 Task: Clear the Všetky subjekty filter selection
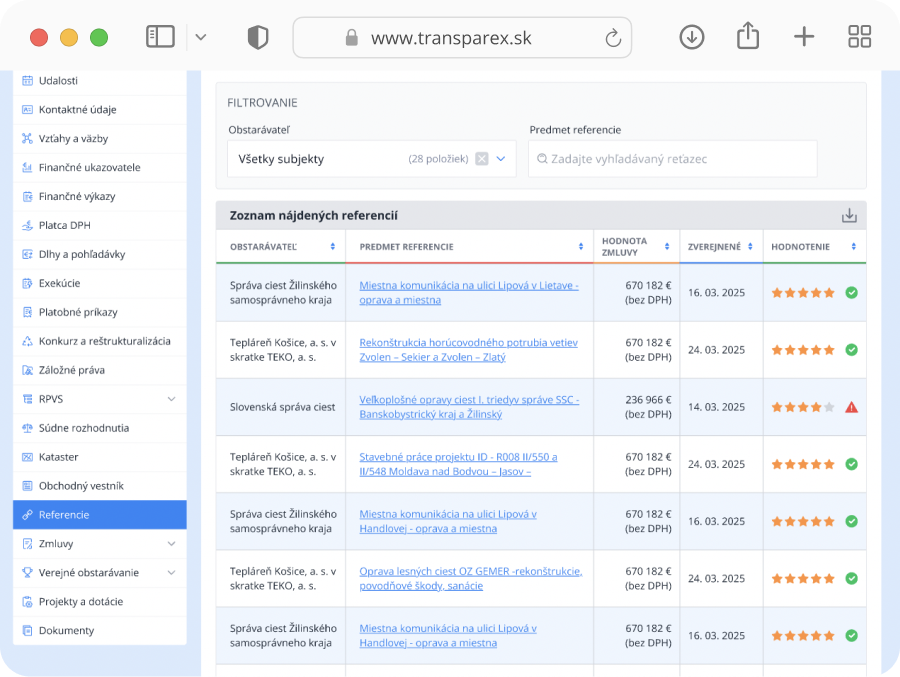482,159
